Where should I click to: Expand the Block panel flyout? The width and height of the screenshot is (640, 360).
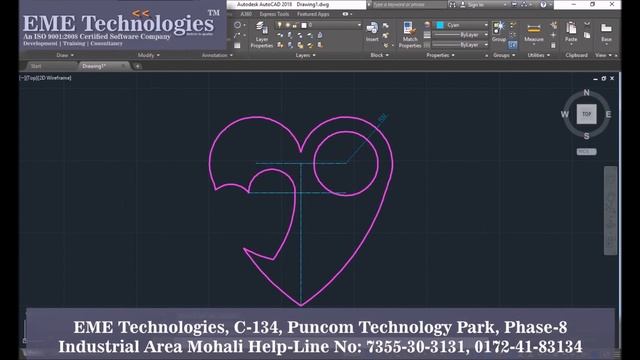pyautogui.click(x=380, y=55)
